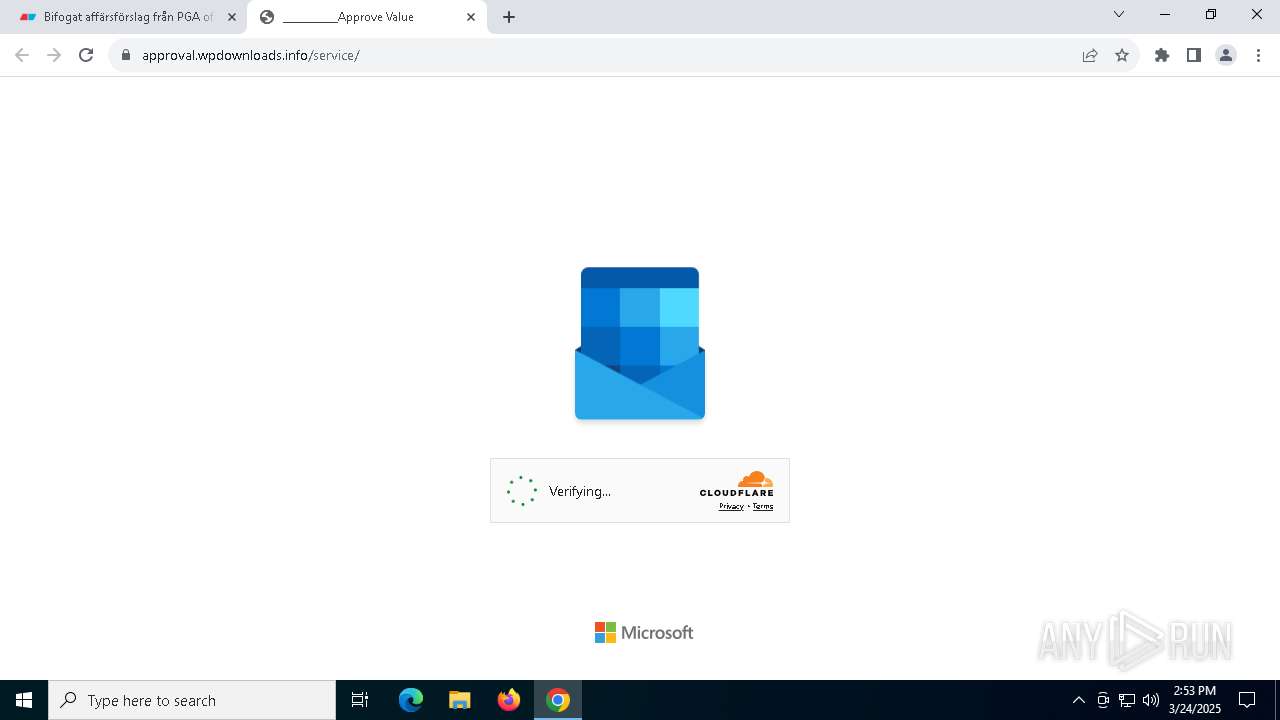The height and width of the screenshot is (720, 1280).
Task: Switch to the Bifogat affärsförslag tab
Action: click(x=125, y=17)
